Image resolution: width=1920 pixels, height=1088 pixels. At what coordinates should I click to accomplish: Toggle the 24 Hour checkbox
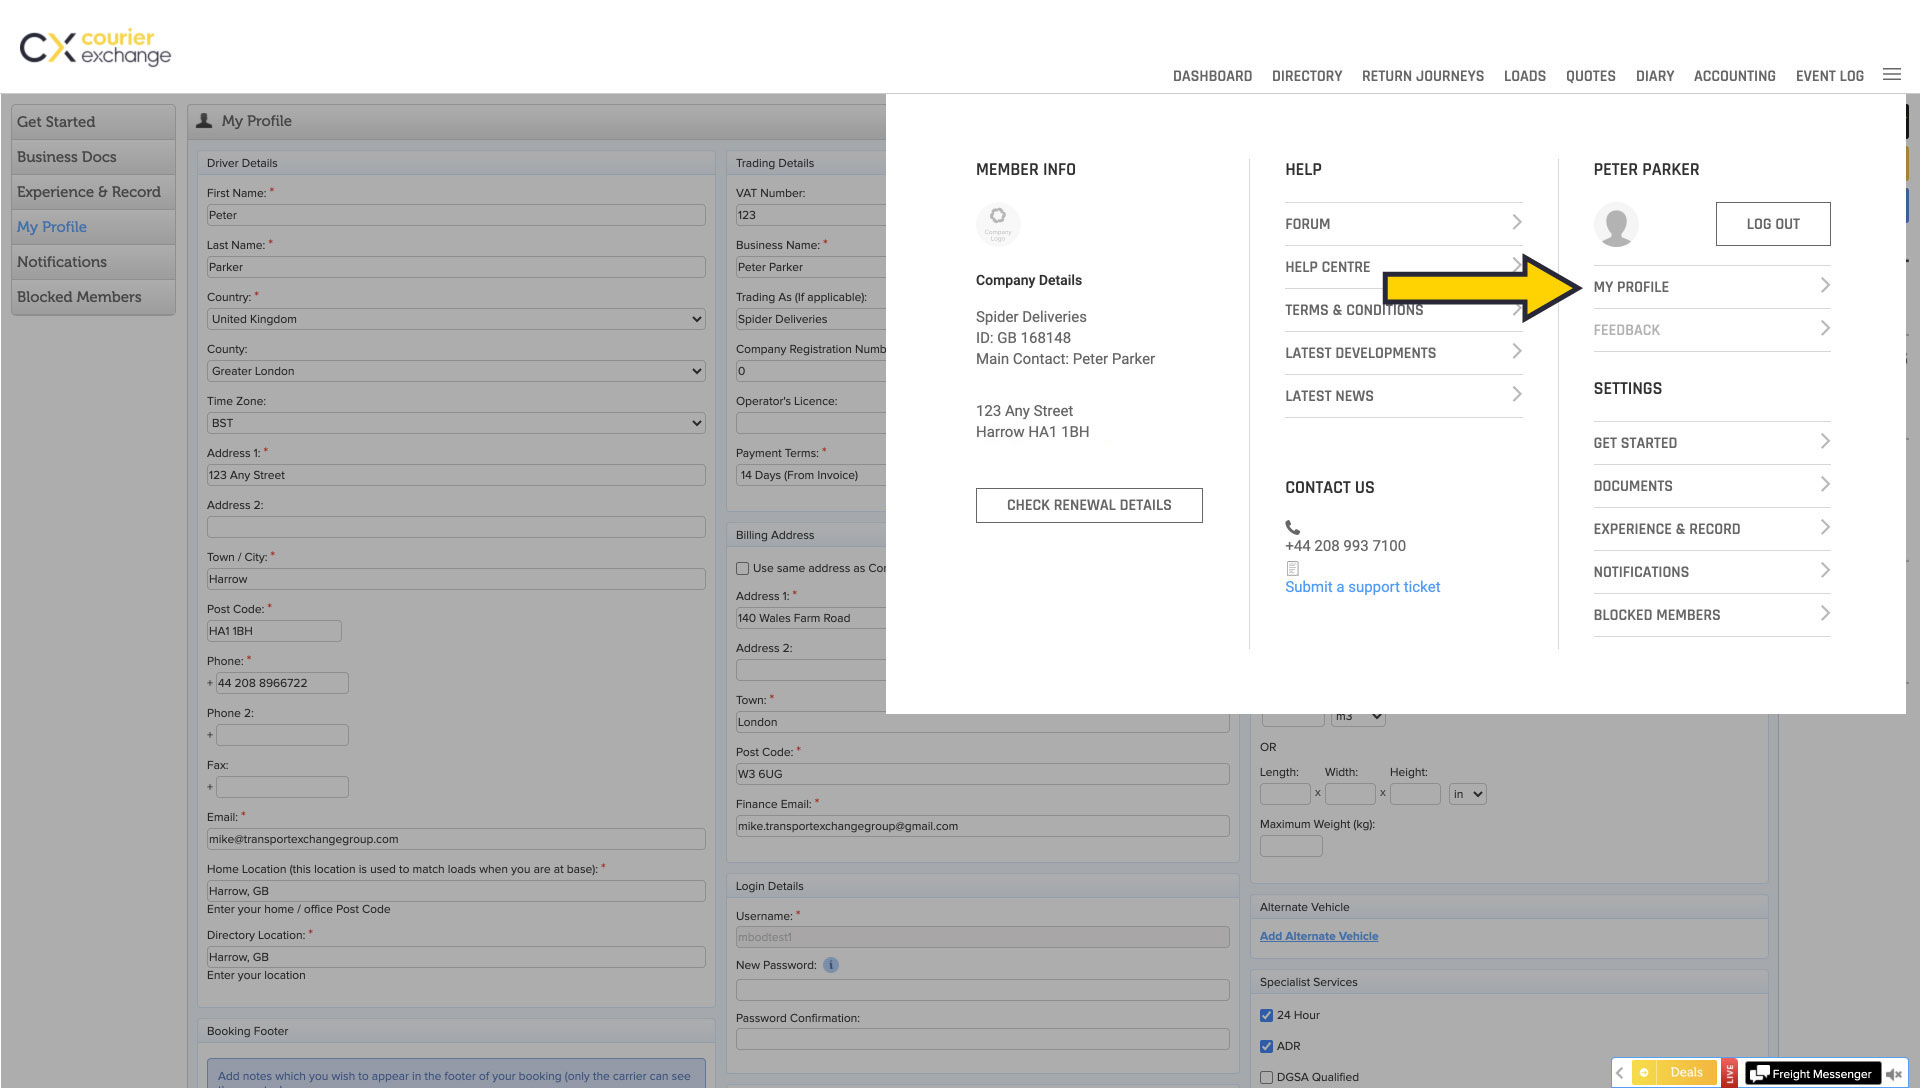point(1266,1015)
